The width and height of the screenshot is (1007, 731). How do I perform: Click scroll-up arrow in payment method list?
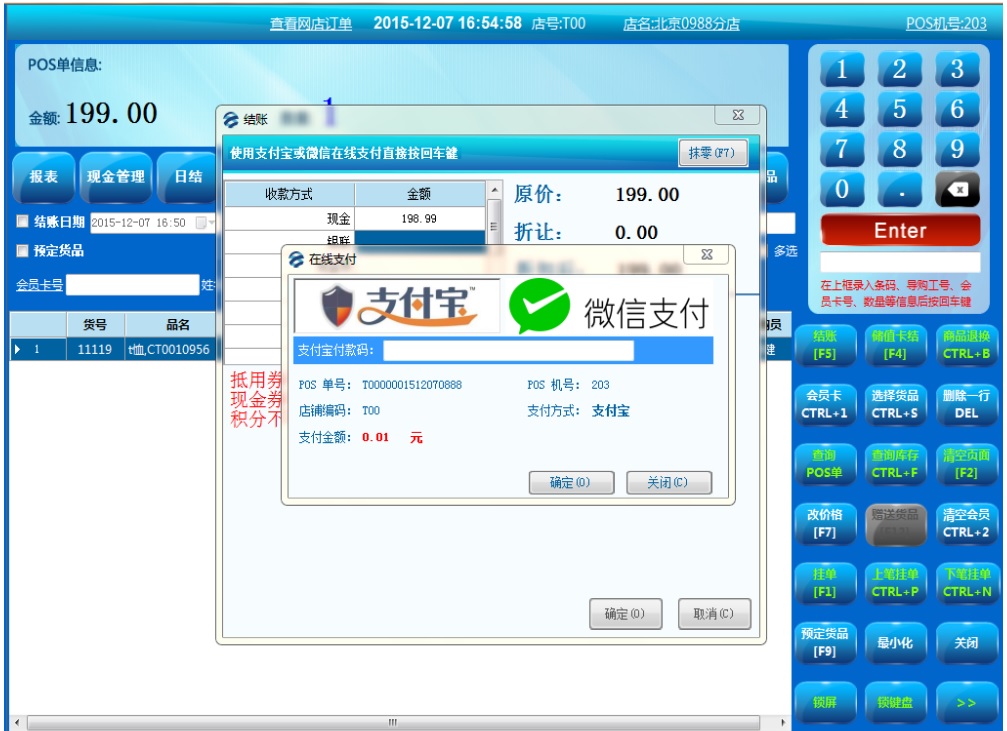[494, 191]
